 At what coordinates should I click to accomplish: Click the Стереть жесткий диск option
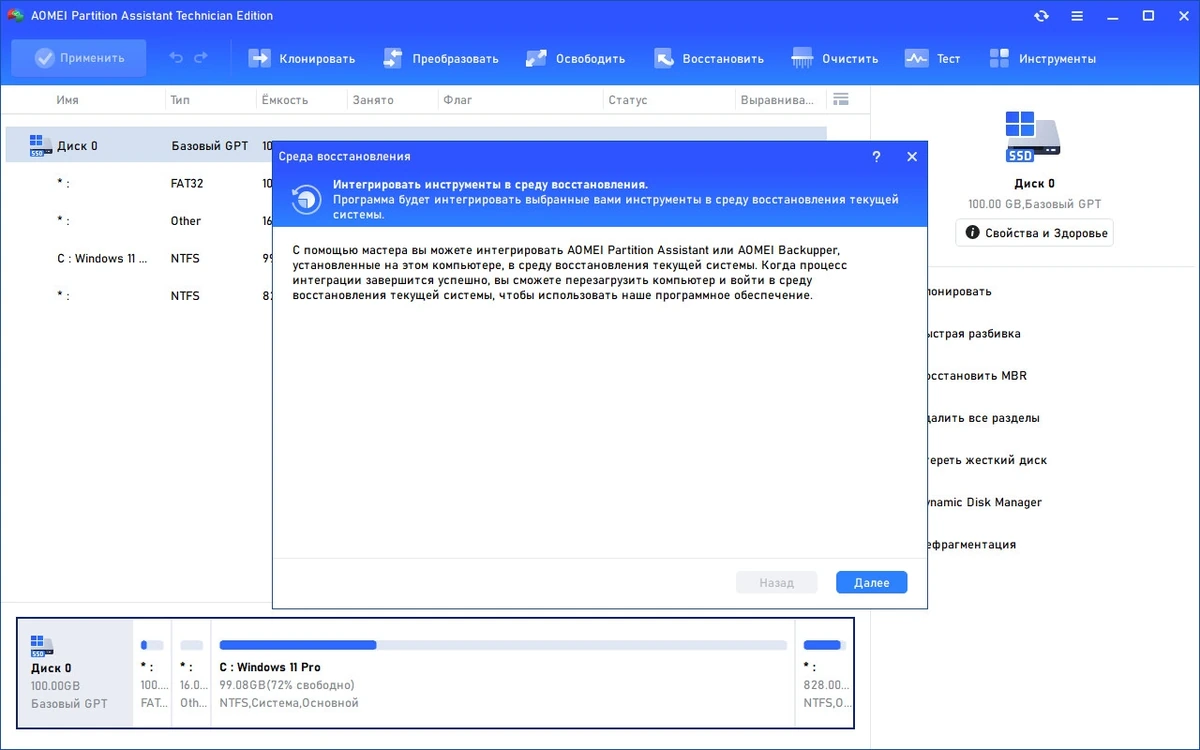(x=986, y=460)
